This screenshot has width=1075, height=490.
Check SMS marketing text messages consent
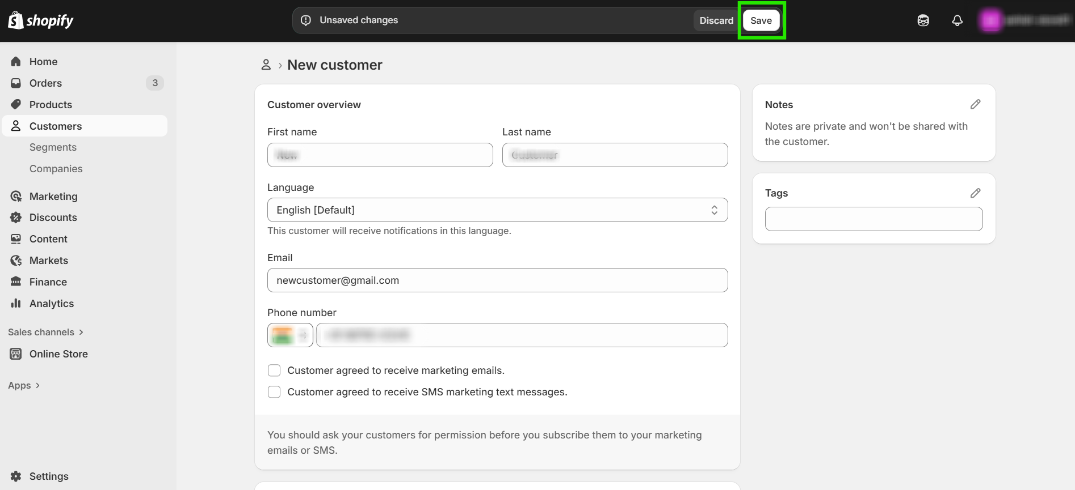(274, 392)
